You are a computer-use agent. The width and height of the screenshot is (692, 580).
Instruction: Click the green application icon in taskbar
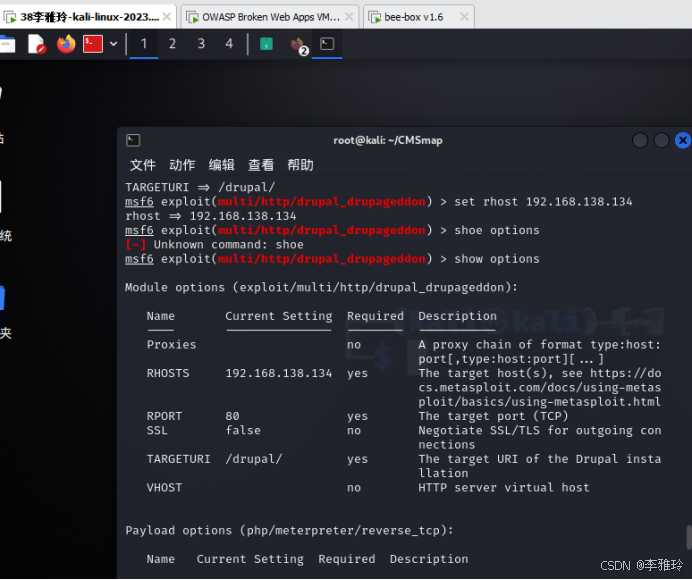[266, 44]
